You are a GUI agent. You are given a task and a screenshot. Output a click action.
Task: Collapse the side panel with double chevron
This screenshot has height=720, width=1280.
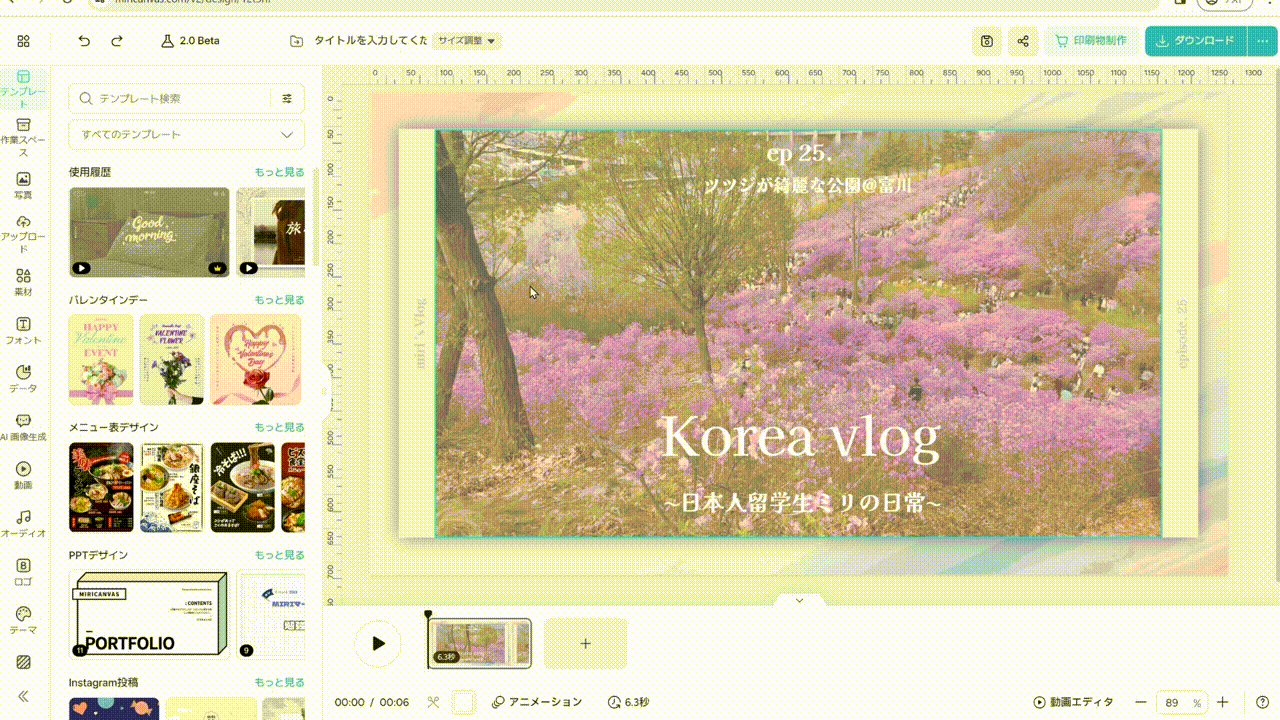[23, 696]
